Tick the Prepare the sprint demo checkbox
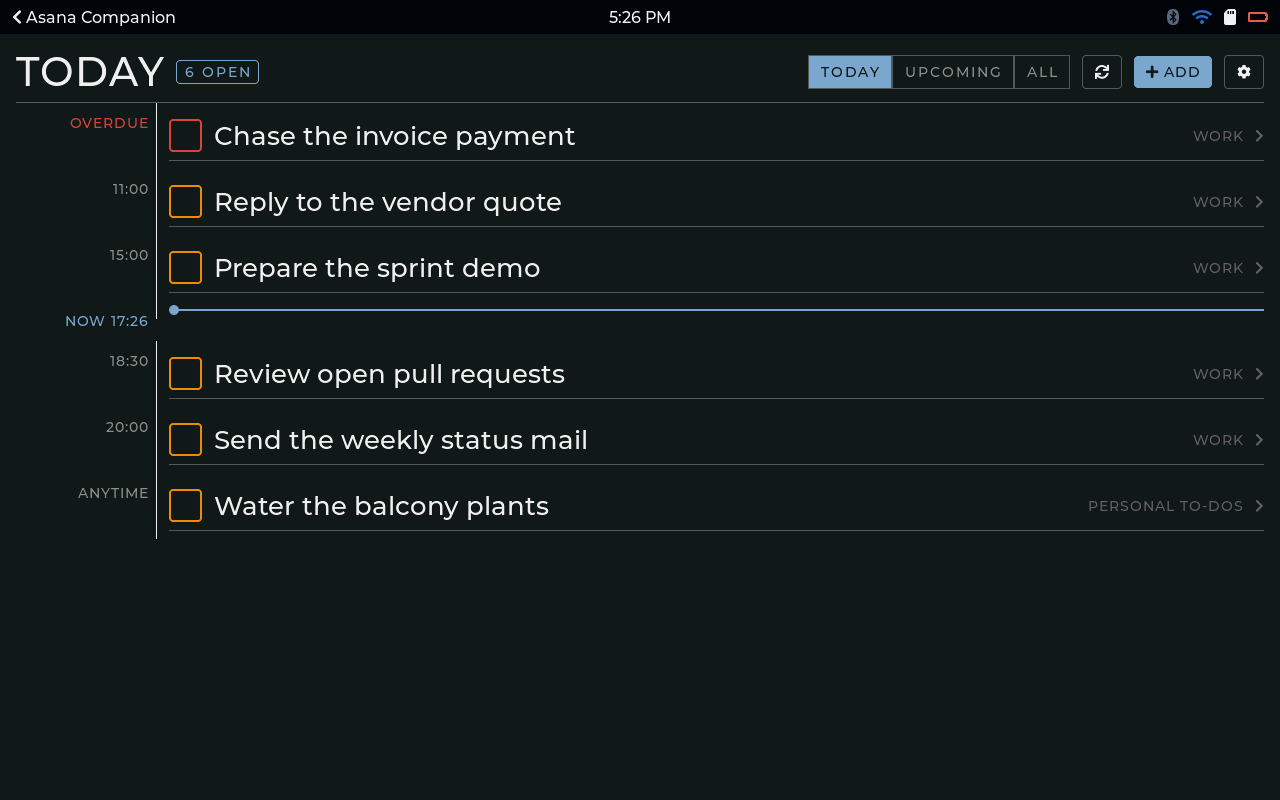Screen dimensions: 1280x800 tap(185, 268)
